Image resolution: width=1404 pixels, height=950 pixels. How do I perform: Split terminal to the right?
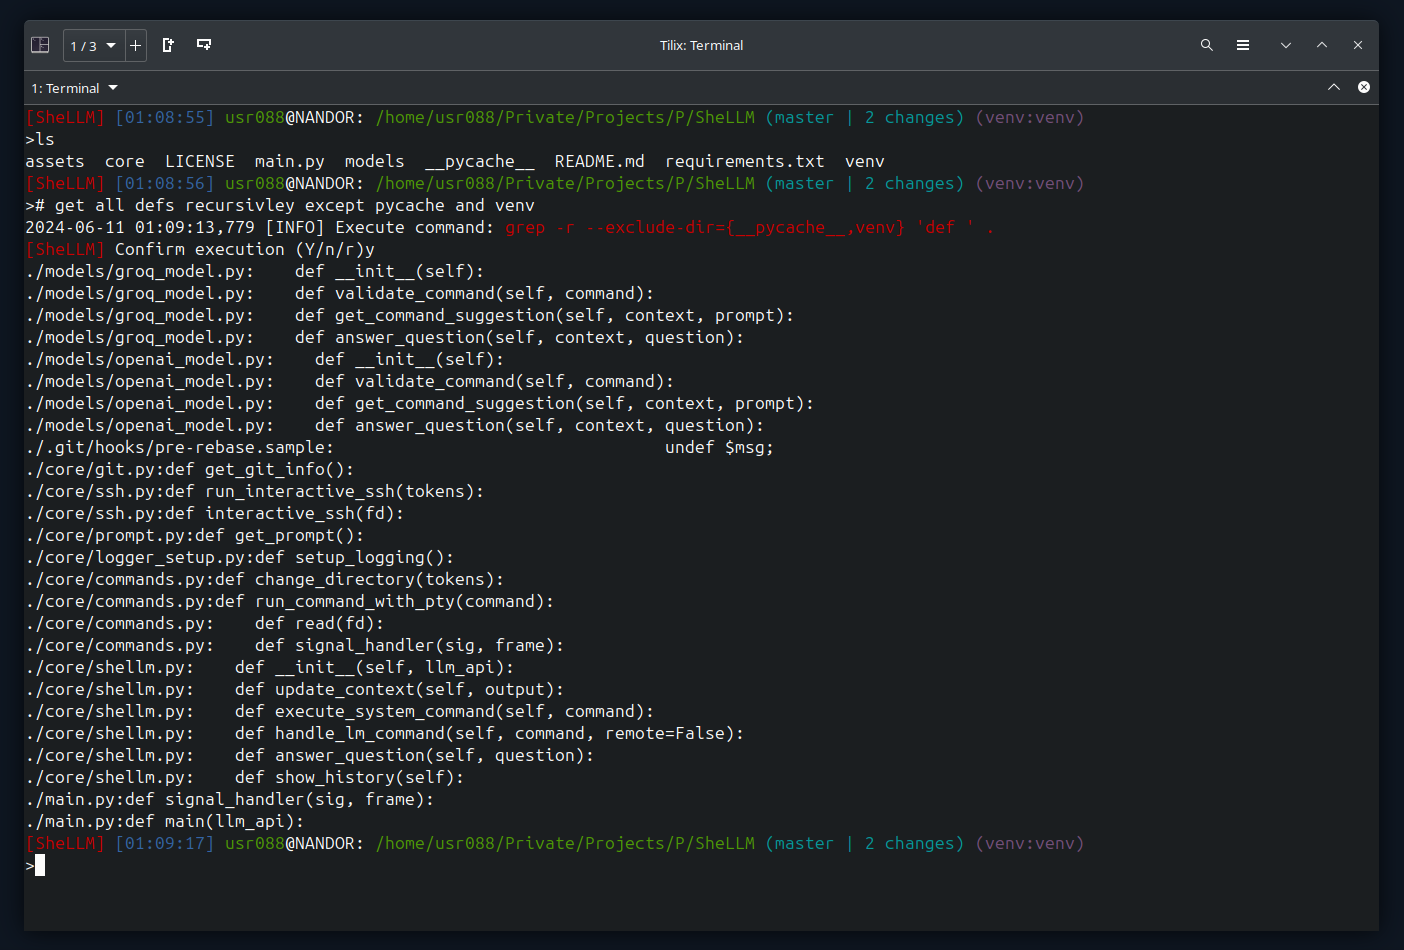(168, 45)
